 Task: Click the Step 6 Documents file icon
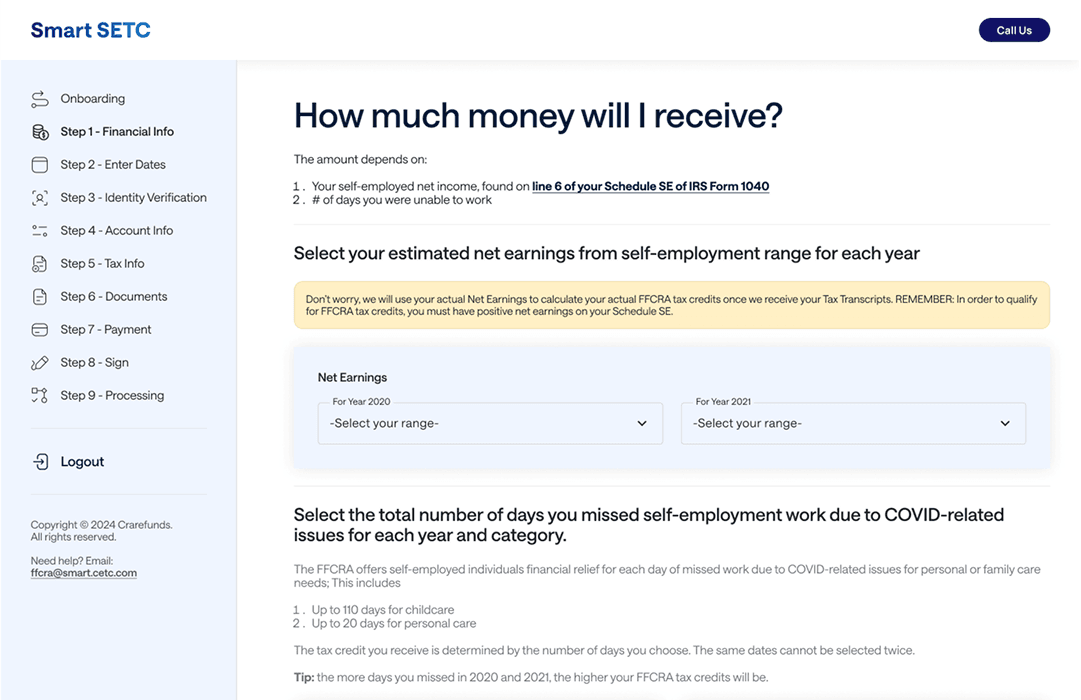tap(40, 296)
